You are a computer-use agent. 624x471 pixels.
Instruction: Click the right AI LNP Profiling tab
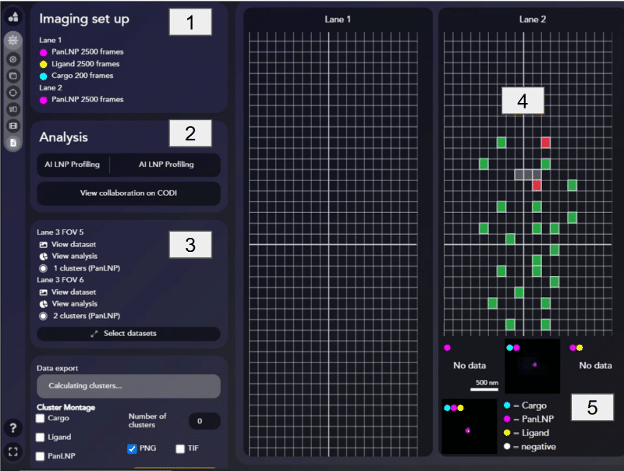[164, 164]
